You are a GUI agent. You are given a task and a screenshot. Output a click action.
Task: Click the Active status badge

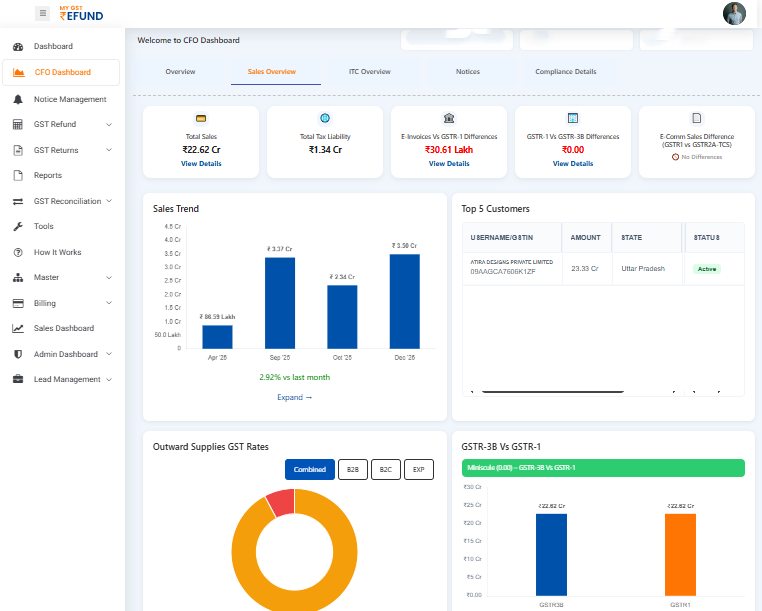707,269
